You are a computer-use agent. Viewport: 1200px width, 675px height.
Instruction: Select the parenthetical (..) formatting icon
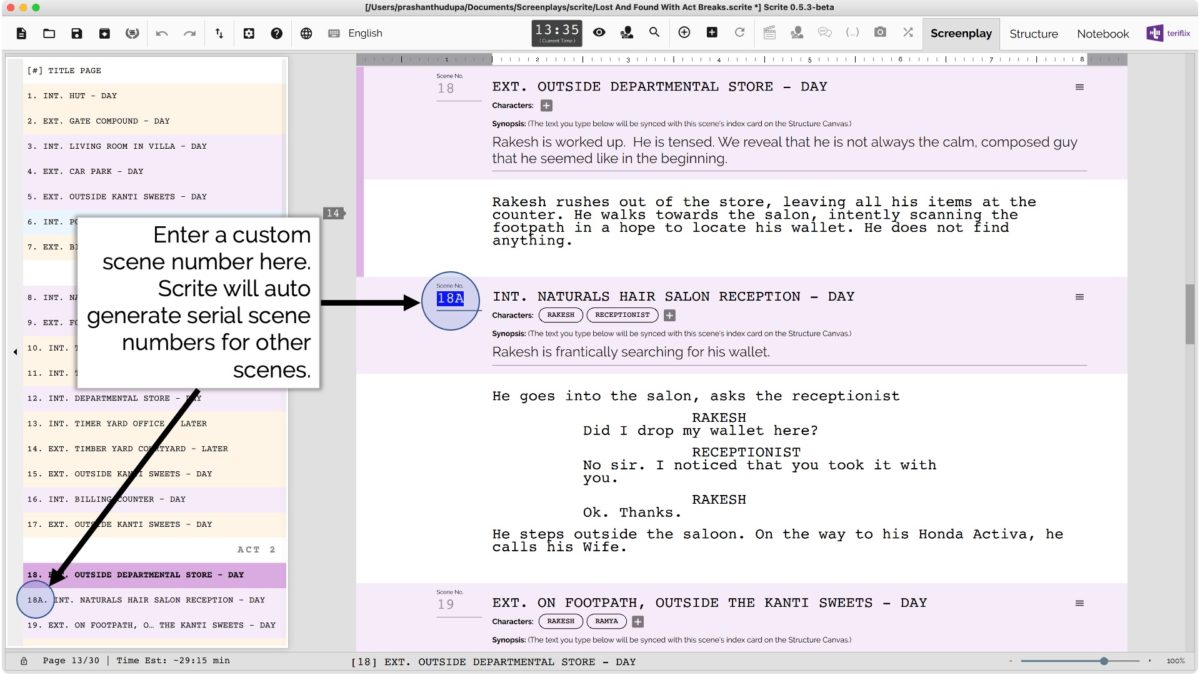click(851, 33)
